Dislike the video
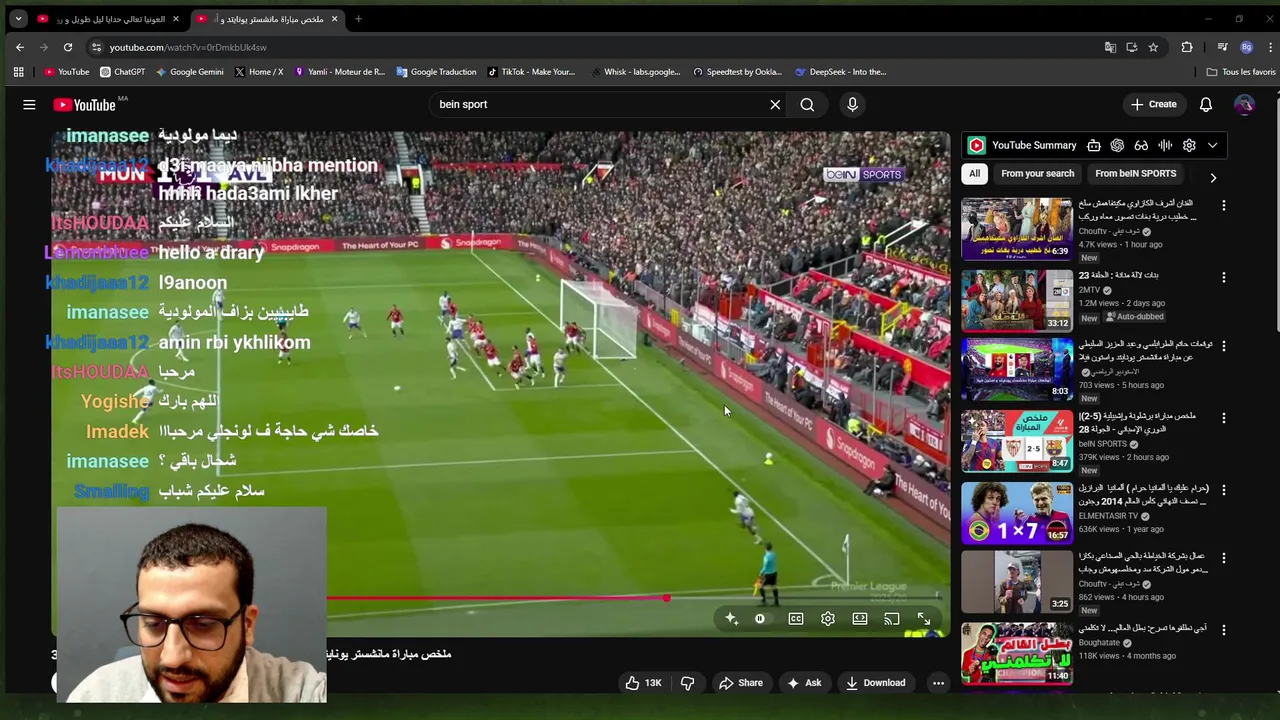This screenshot has width=1280, height=720. coord(687,683)
